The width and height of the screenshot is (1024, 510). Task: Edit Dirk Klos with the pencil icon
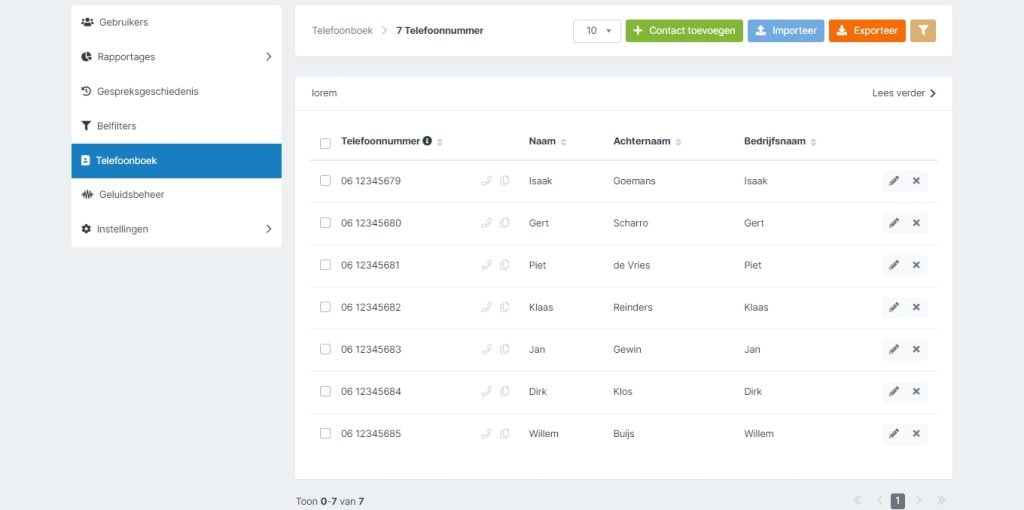[894, 392]
